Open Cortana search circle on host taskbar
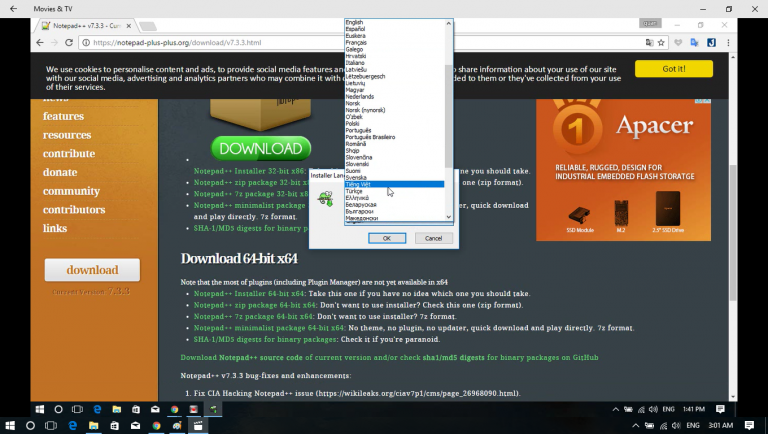This screenshot has height=434, width=768. coord(30,426)
